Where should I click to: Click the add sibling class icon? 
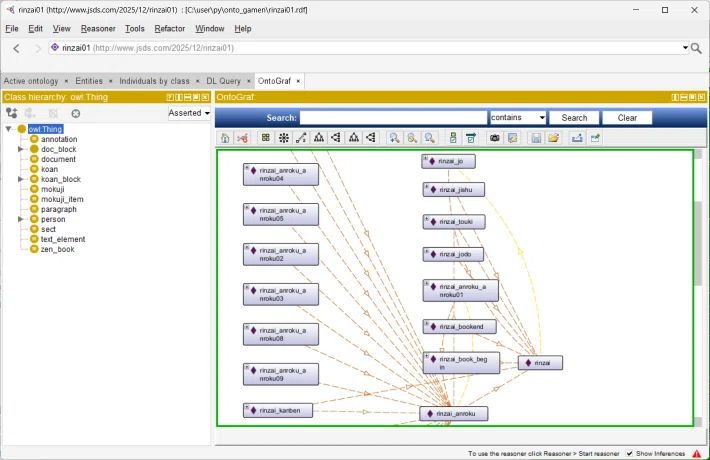click(x=30, y=113)
